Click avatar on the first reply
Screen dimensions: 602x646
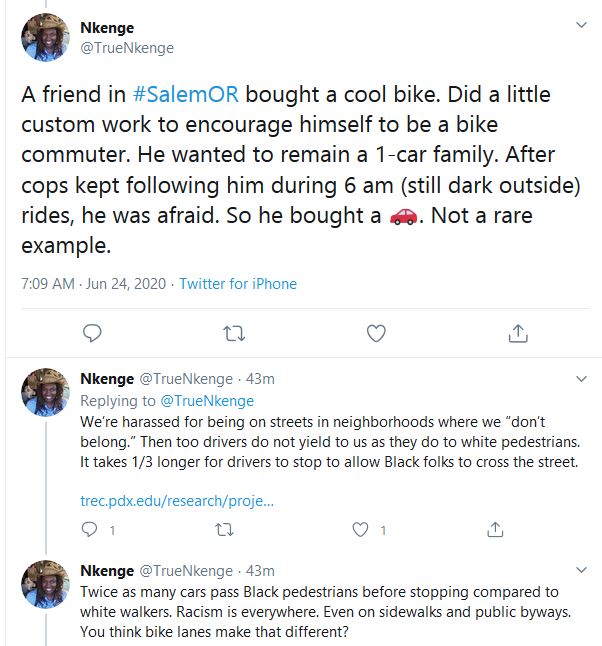46,393
